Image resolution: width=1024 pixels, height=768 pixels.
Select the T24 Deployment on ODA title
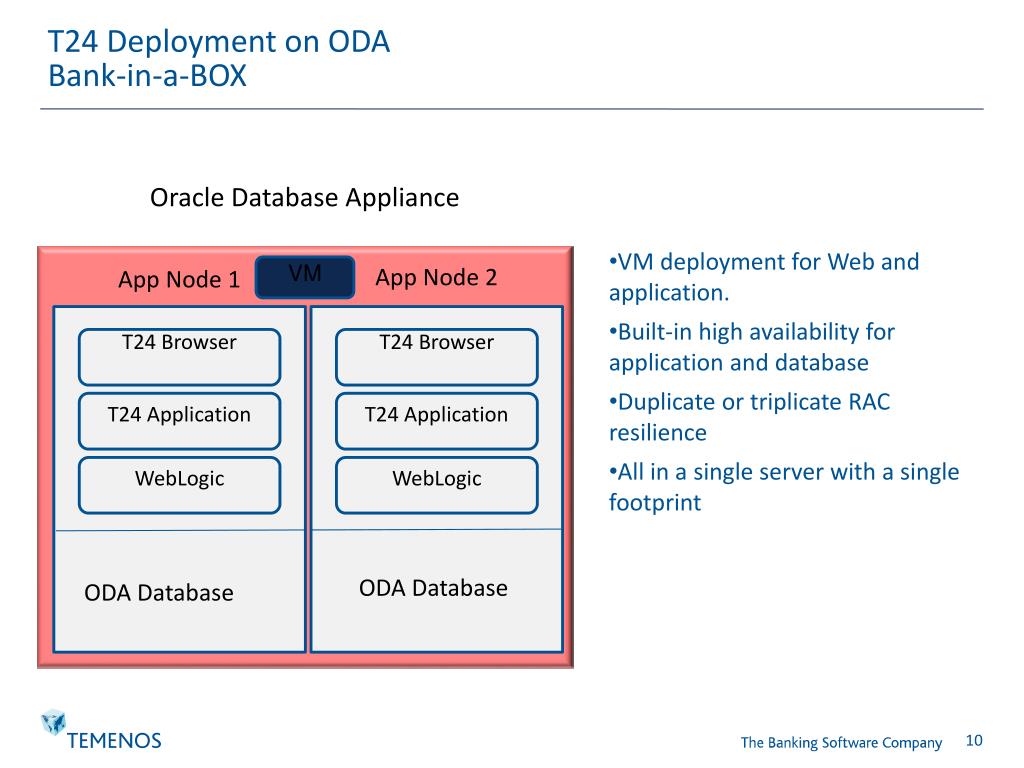click(219, 42)
